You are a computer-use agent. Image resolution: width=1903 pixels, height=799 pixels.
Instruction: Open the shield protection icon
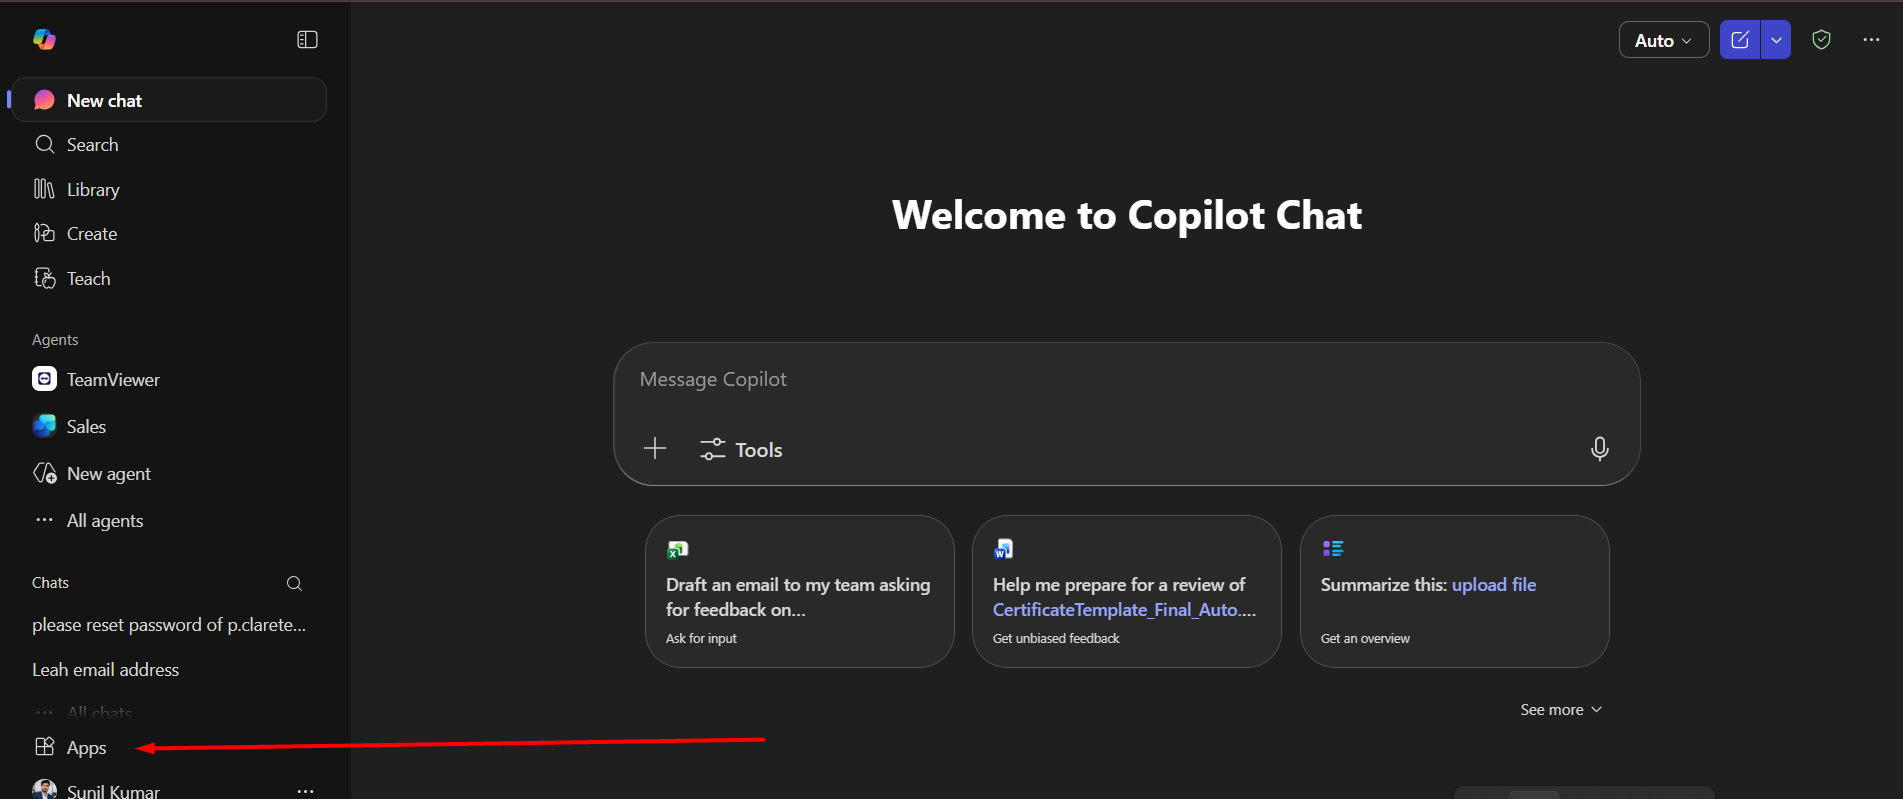pos(1821,40)
